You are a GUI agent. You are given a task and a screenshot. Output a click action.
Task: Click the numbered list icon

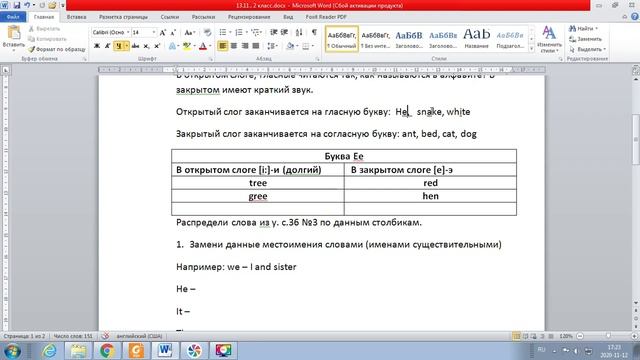pyautogui.click(x=239, y=32)
